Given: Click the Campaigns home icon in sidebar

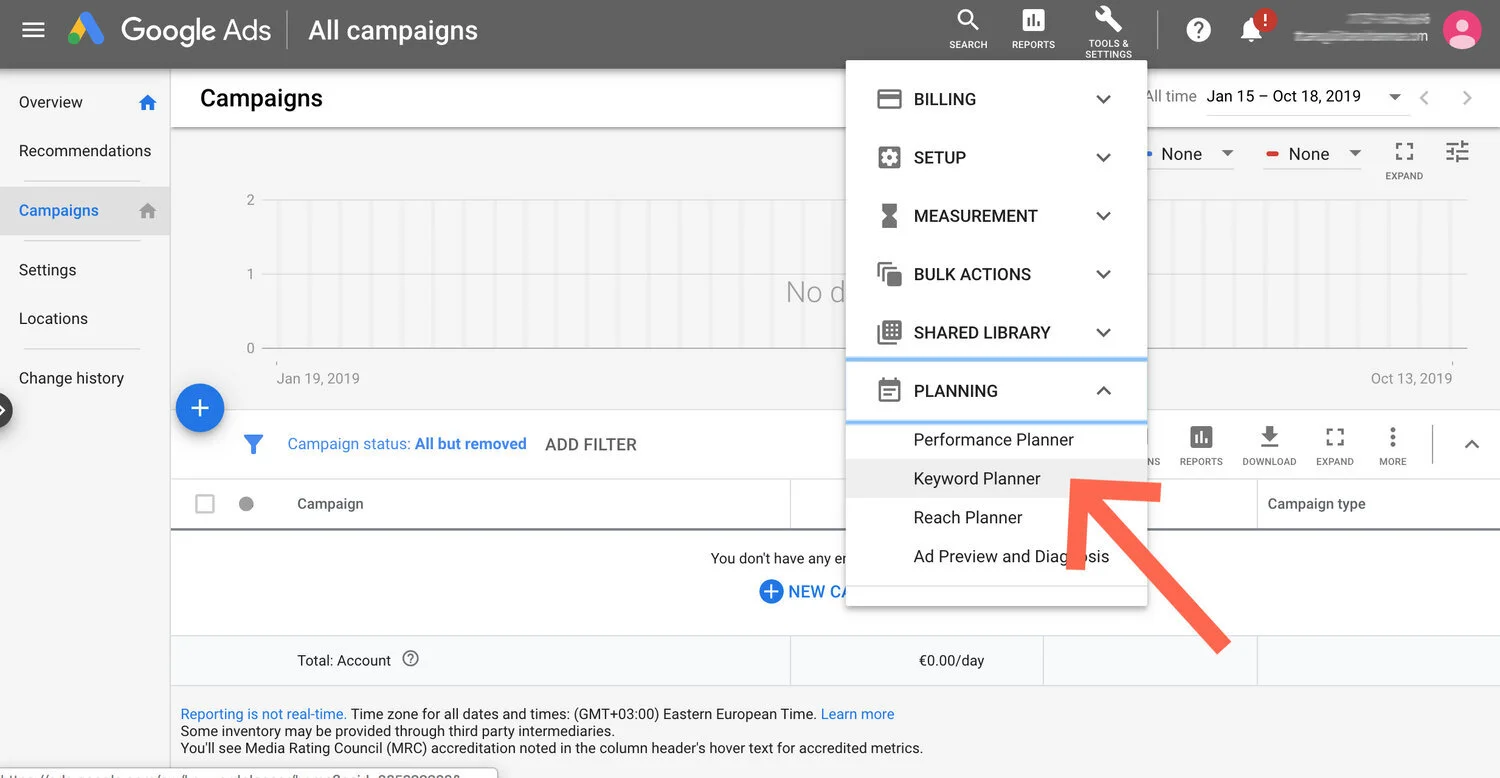Looking at the screenshot, I should pyautogui.click(x=148, y=210).
